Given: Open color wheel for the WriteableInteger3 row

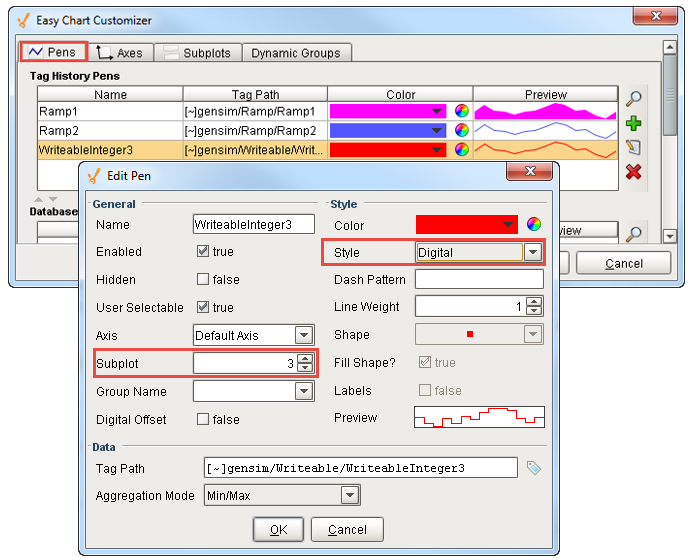Looking at the screenshot, I should (461, 150).
